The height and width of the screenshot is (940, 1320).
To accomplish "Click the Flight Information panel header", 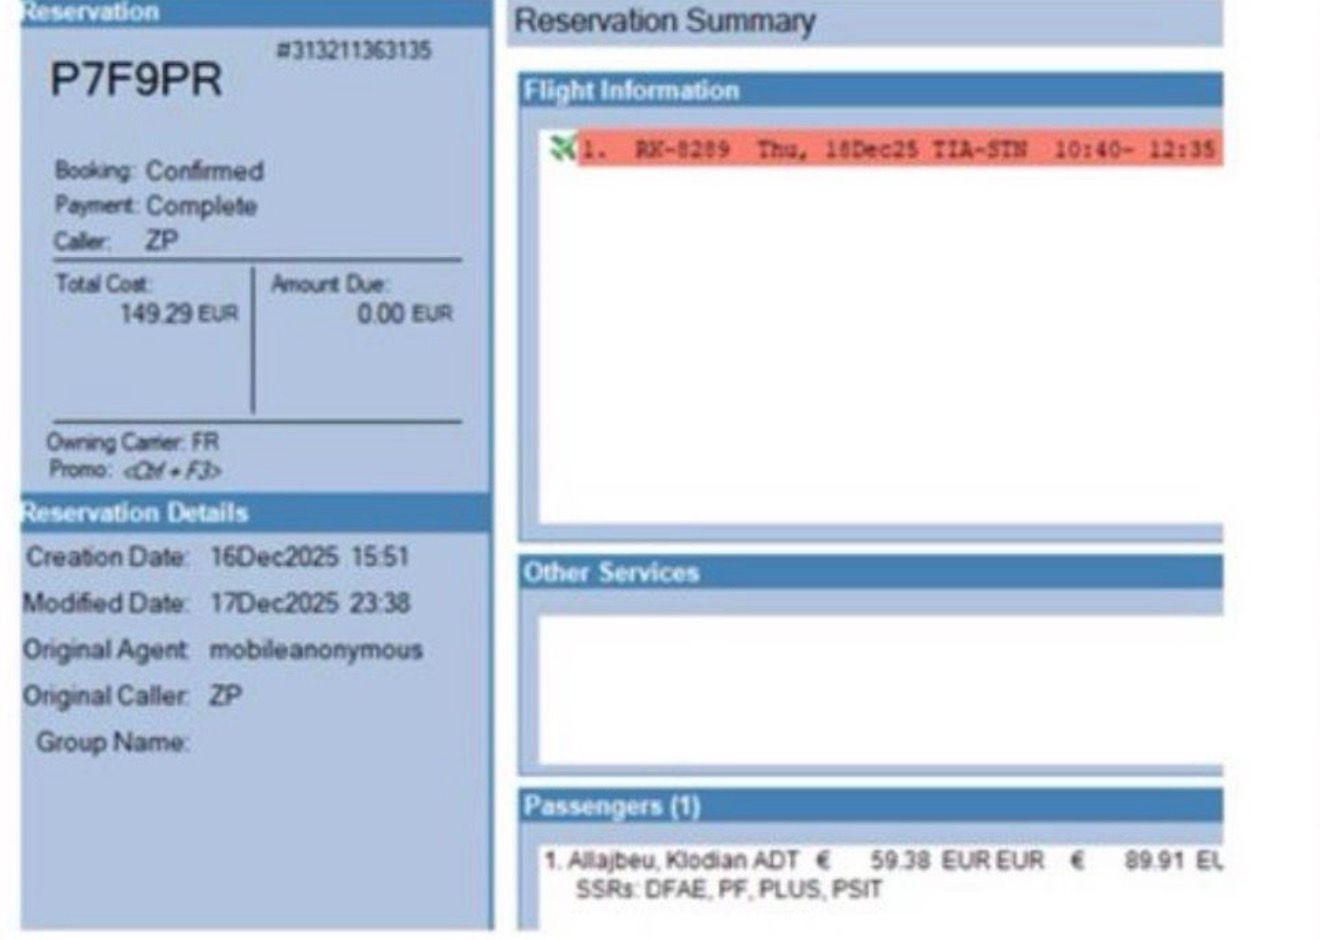I will tap(870, 90).
